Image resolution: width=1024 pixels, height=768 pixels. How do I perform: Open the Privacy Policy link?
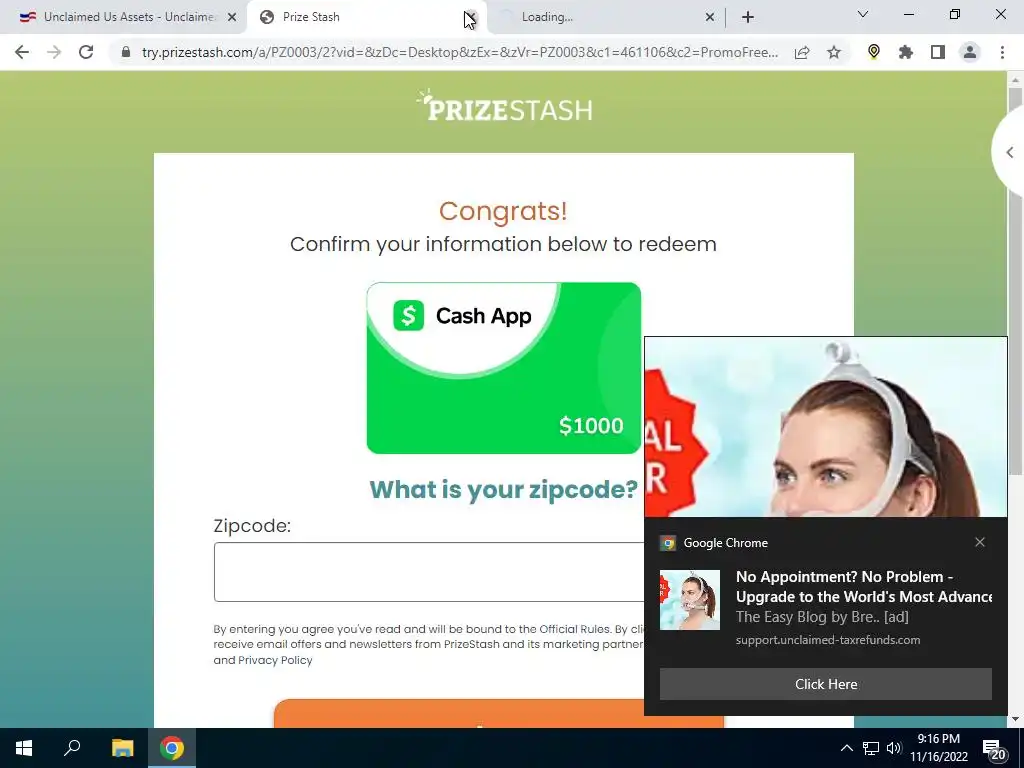[x=275, y=660]
